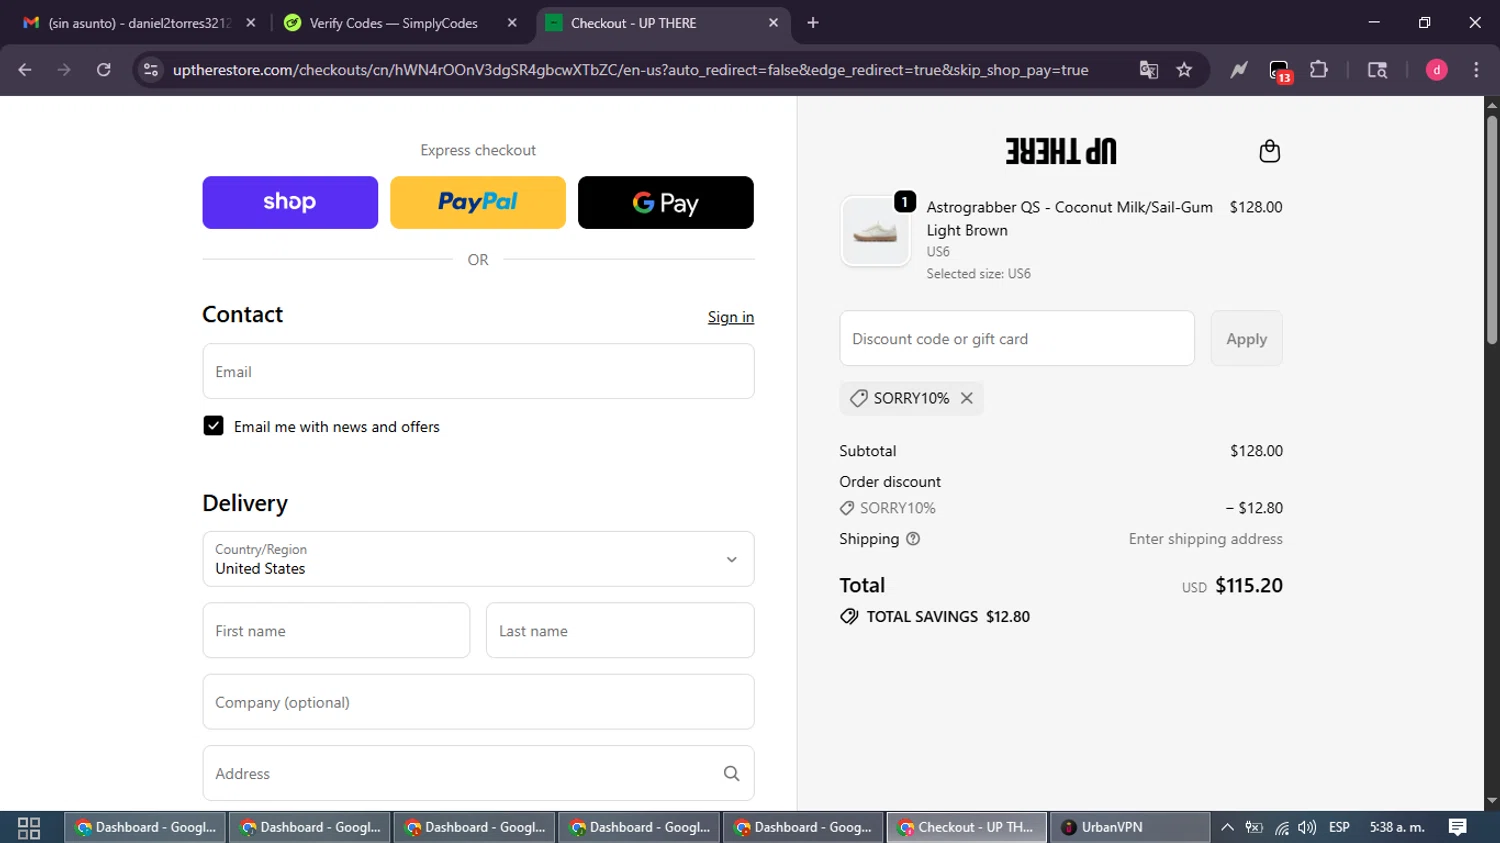Close the Verify Codes SimplyCodes tab
This screenshot has width=1500, height=843.
tap(512, 23)
